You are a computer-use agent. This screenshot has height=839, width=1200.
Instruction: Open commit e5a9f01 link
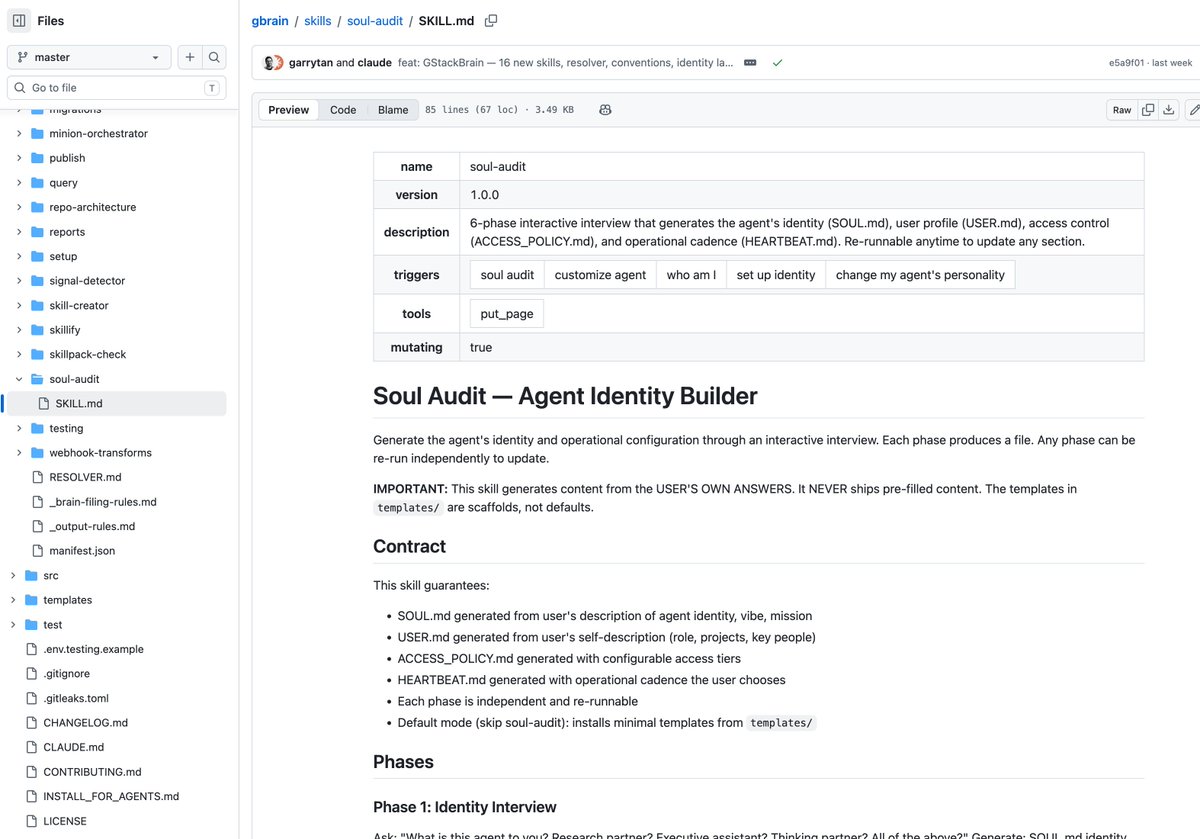(1126, 63)
